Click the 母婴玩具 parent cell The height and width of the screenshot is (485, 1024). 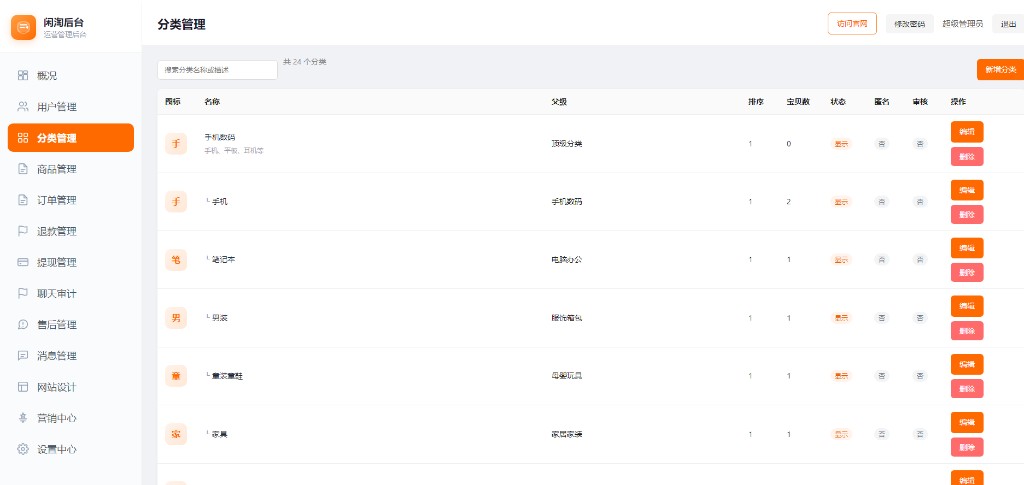point(566,376)
